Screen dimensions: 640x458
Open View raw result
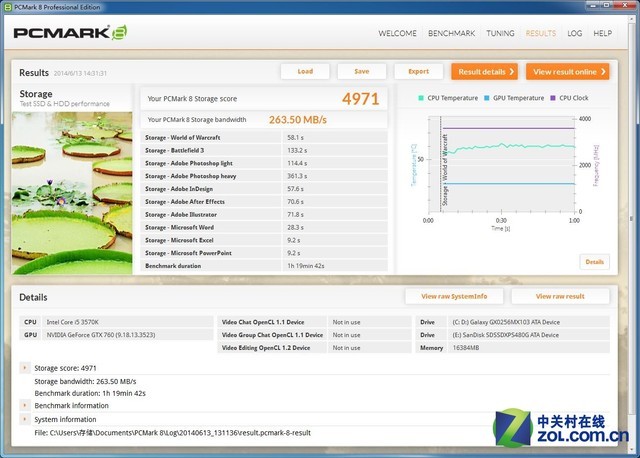pyautogui.click(x=560, y=296)
